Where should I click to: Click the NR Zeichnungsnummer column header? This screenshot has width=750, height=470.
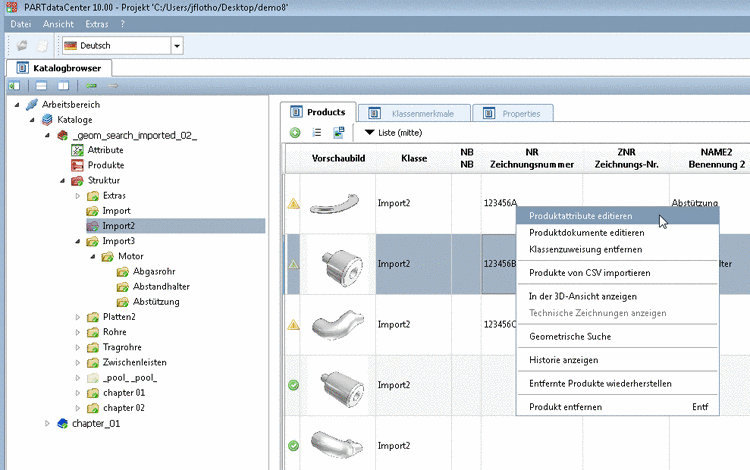531,158
